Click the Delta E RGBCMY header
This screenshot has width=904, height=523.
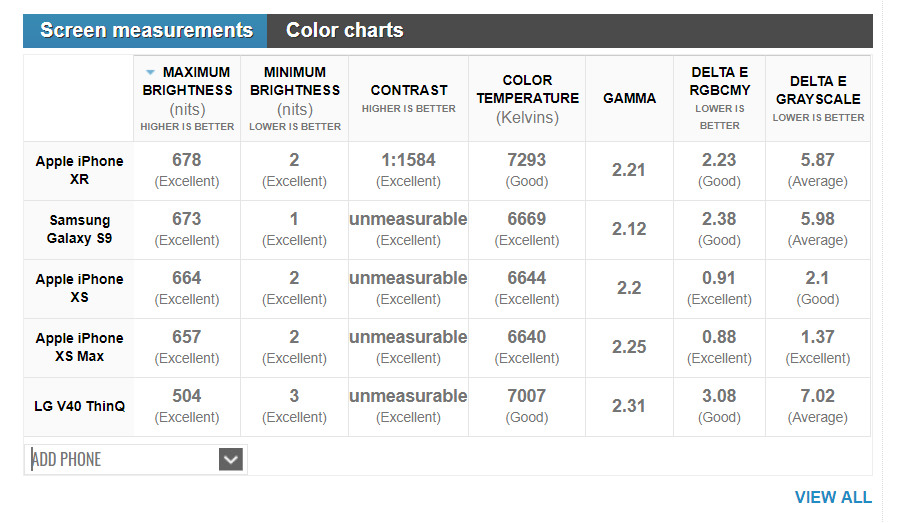[720, 81]
